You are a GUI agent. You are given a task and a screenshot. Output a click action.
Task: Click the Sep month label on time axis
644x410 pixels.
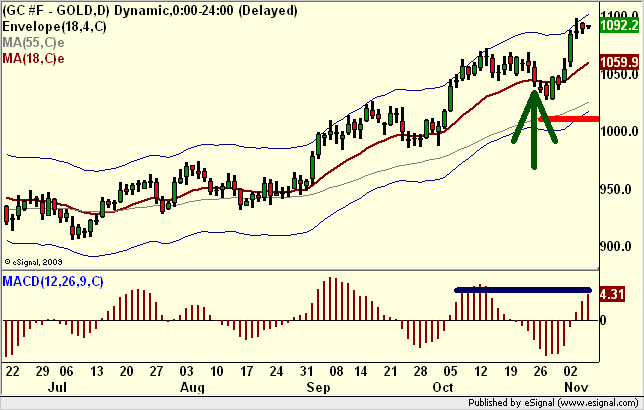pyautogui.click(x=318, y=387)
